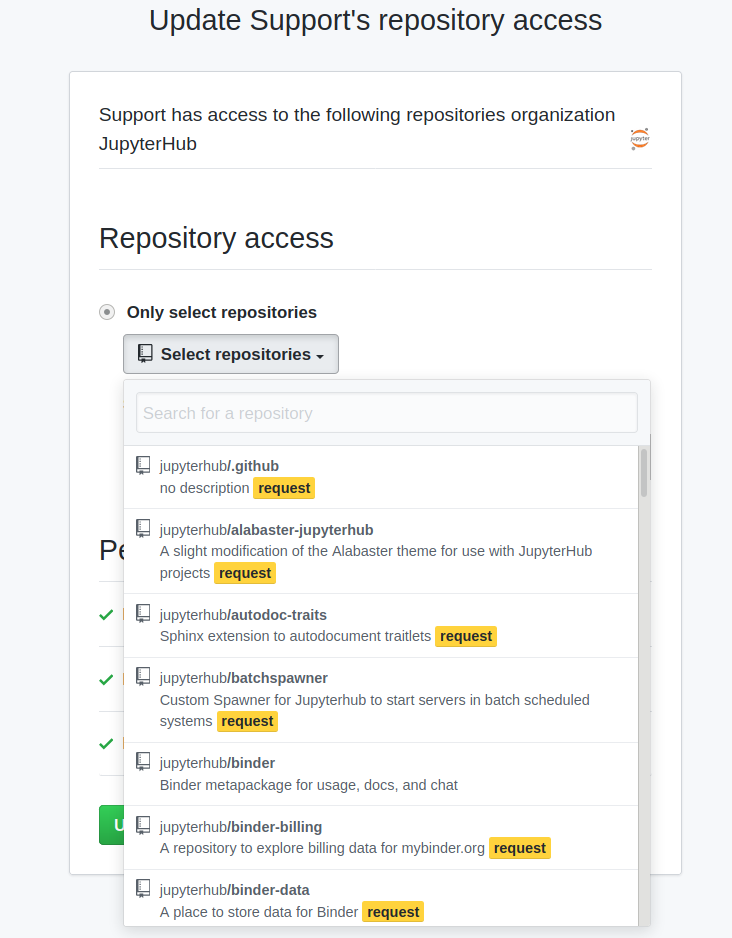Click the repository icon for batchspawner
Screen dimensions: 732x938
[x=142, y=675]
